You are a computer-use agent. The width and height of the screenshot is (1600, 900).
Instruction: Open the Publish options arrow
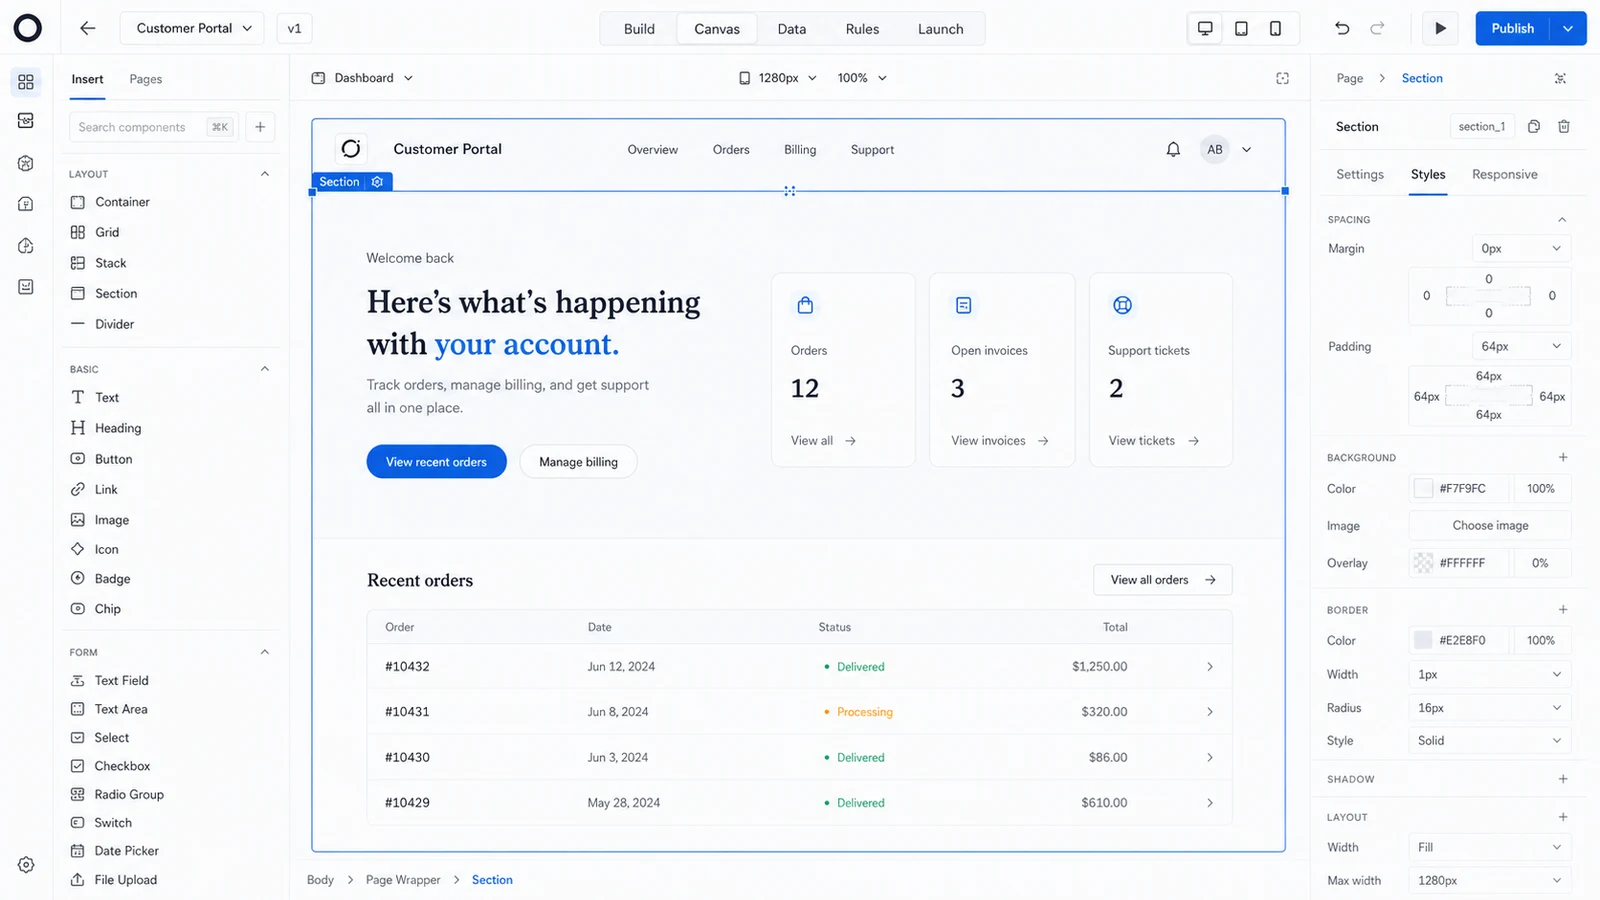click(1568, 28)
